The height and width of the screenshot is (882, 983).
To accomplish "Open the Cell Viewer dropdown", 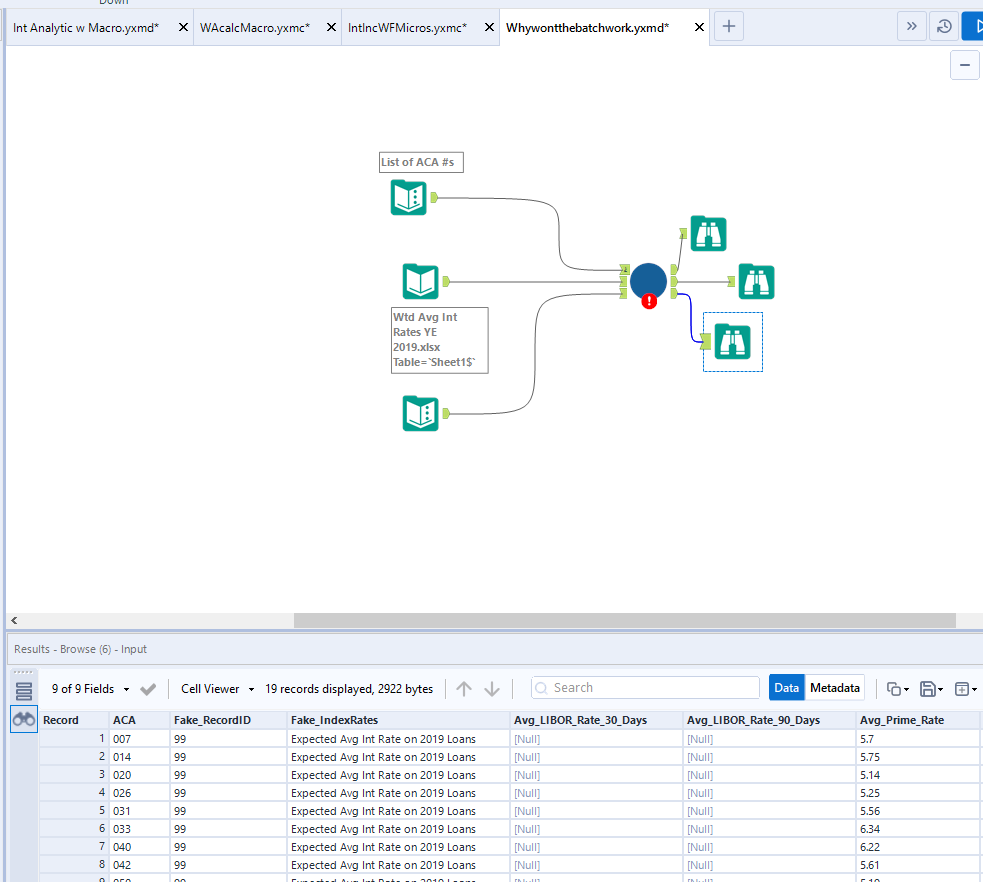I will tap(217, 689).
